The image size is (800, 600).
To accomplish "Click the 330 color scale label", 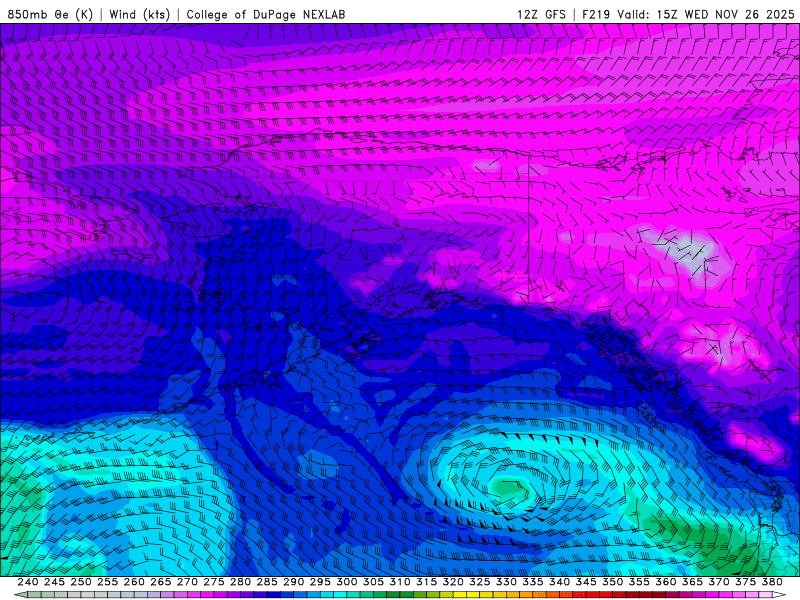I will pyautogui.click(x=506, y=582).
